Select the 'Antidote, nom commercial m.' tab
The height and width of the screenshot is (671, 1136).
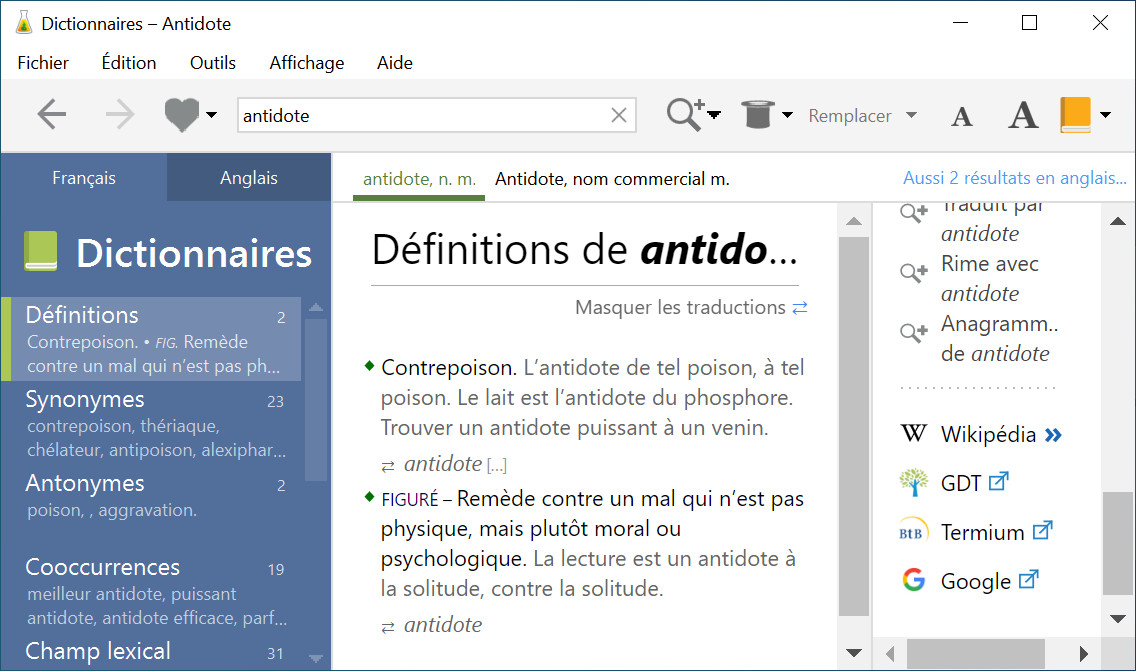click(612, 179)
